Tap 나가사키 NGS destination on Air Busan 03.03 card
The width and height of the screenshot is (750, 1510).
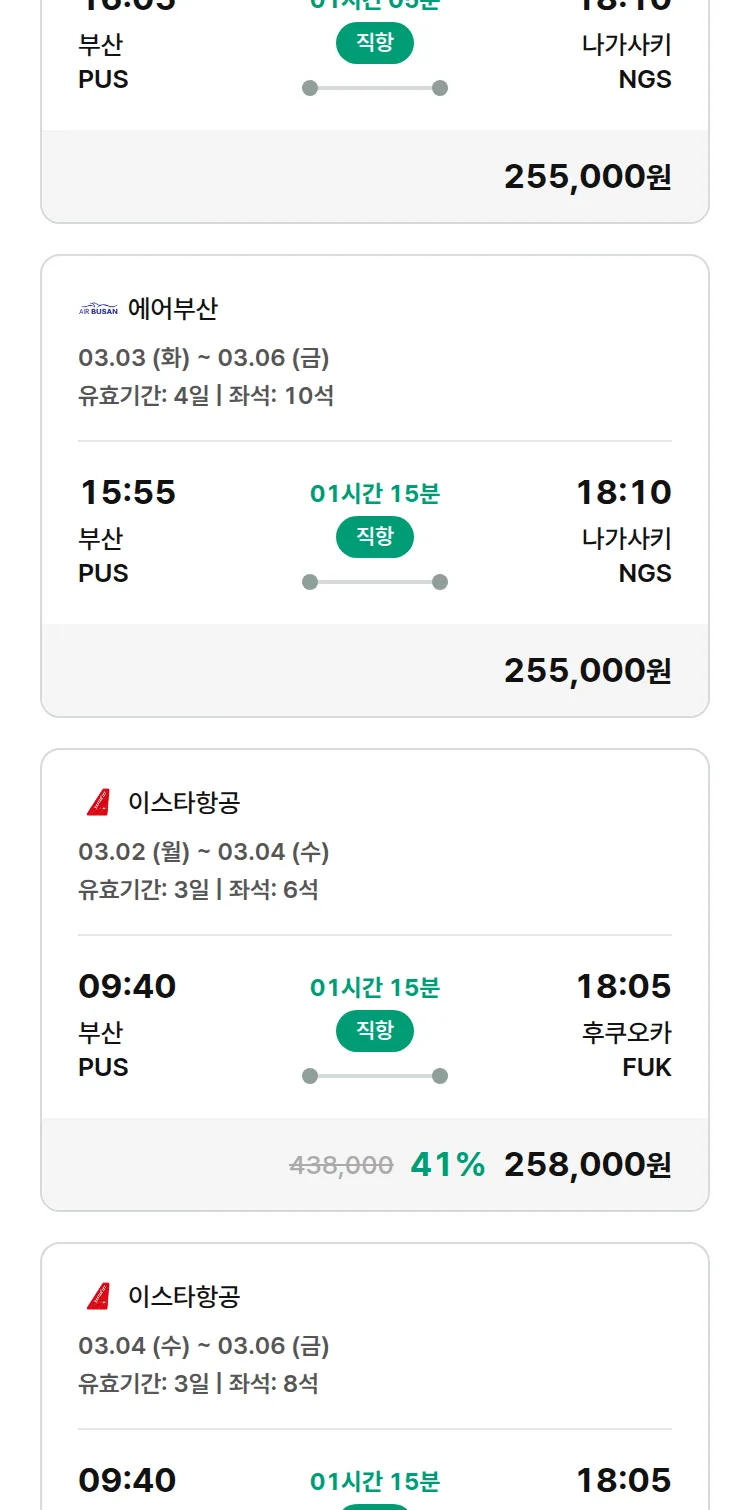[627, 555]
